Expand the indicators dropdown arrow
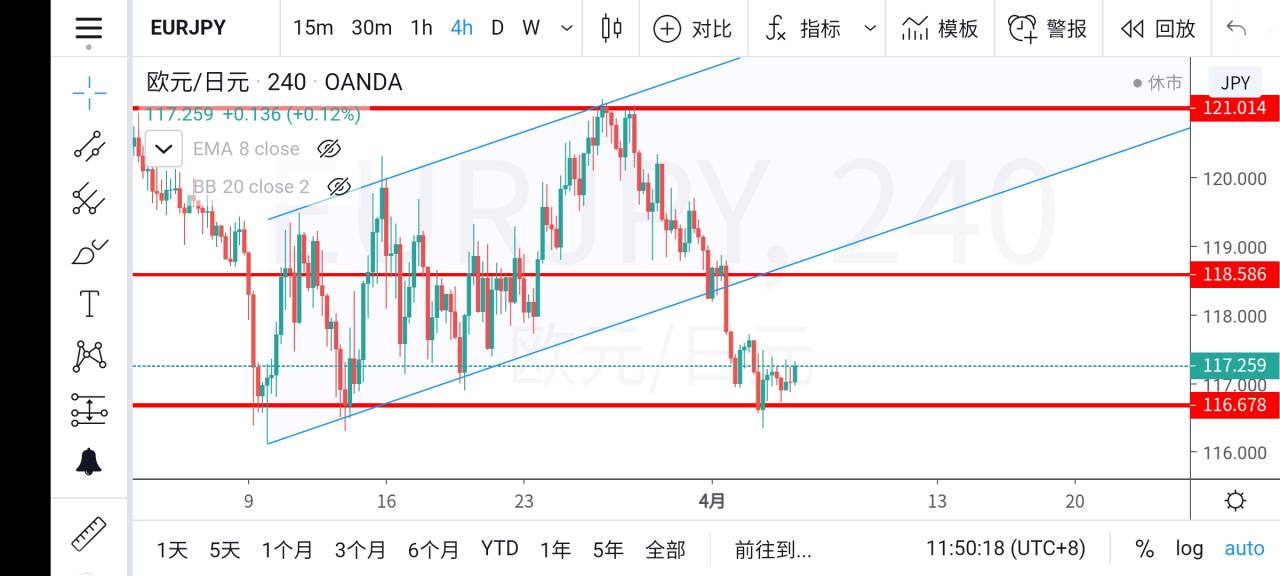 coord(869,28)
